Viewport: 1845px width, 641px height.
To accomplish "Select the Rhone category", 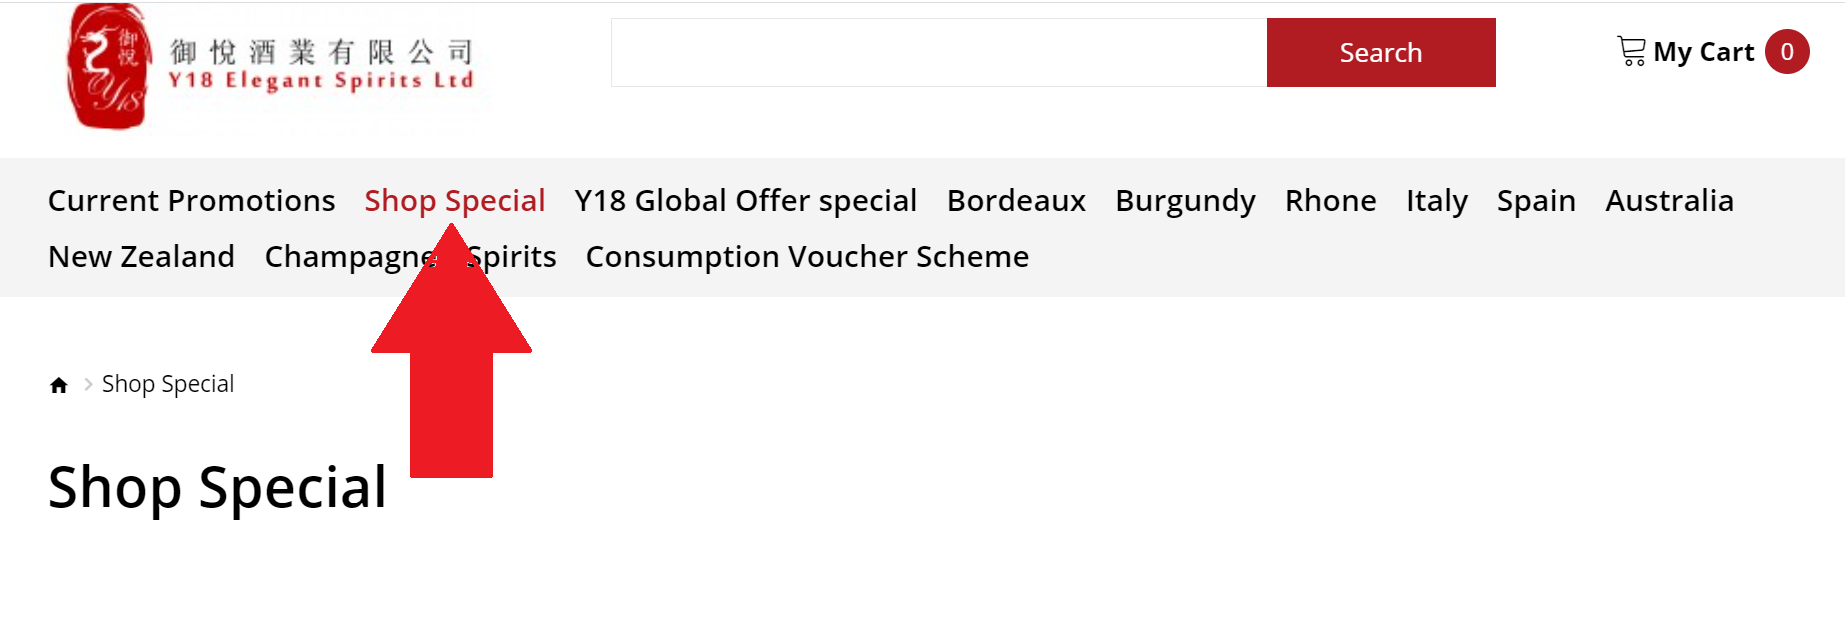I will tap(1330, 201).
